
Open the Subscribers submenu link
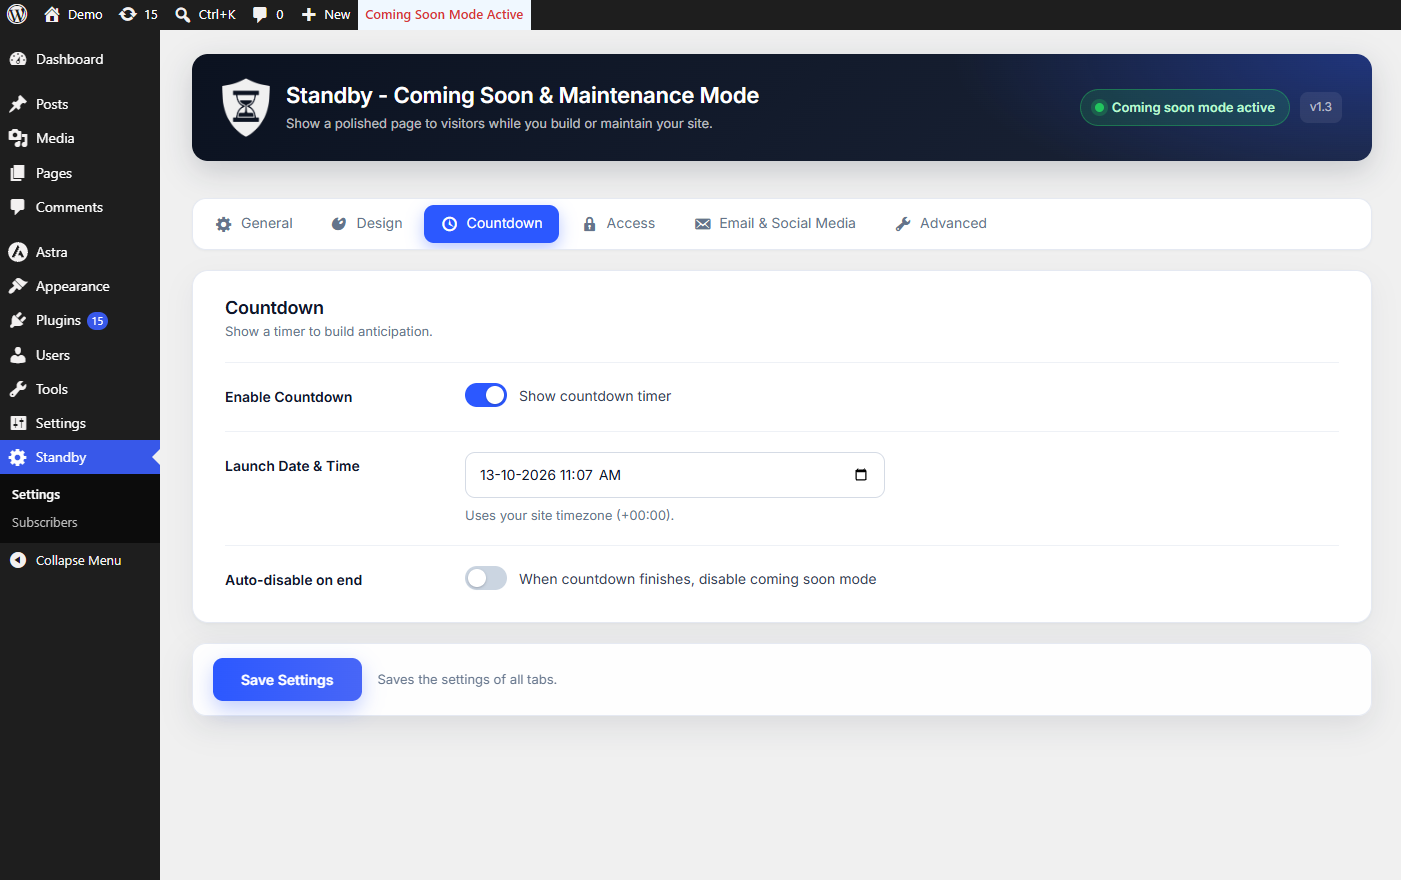(x=45, y=522)
